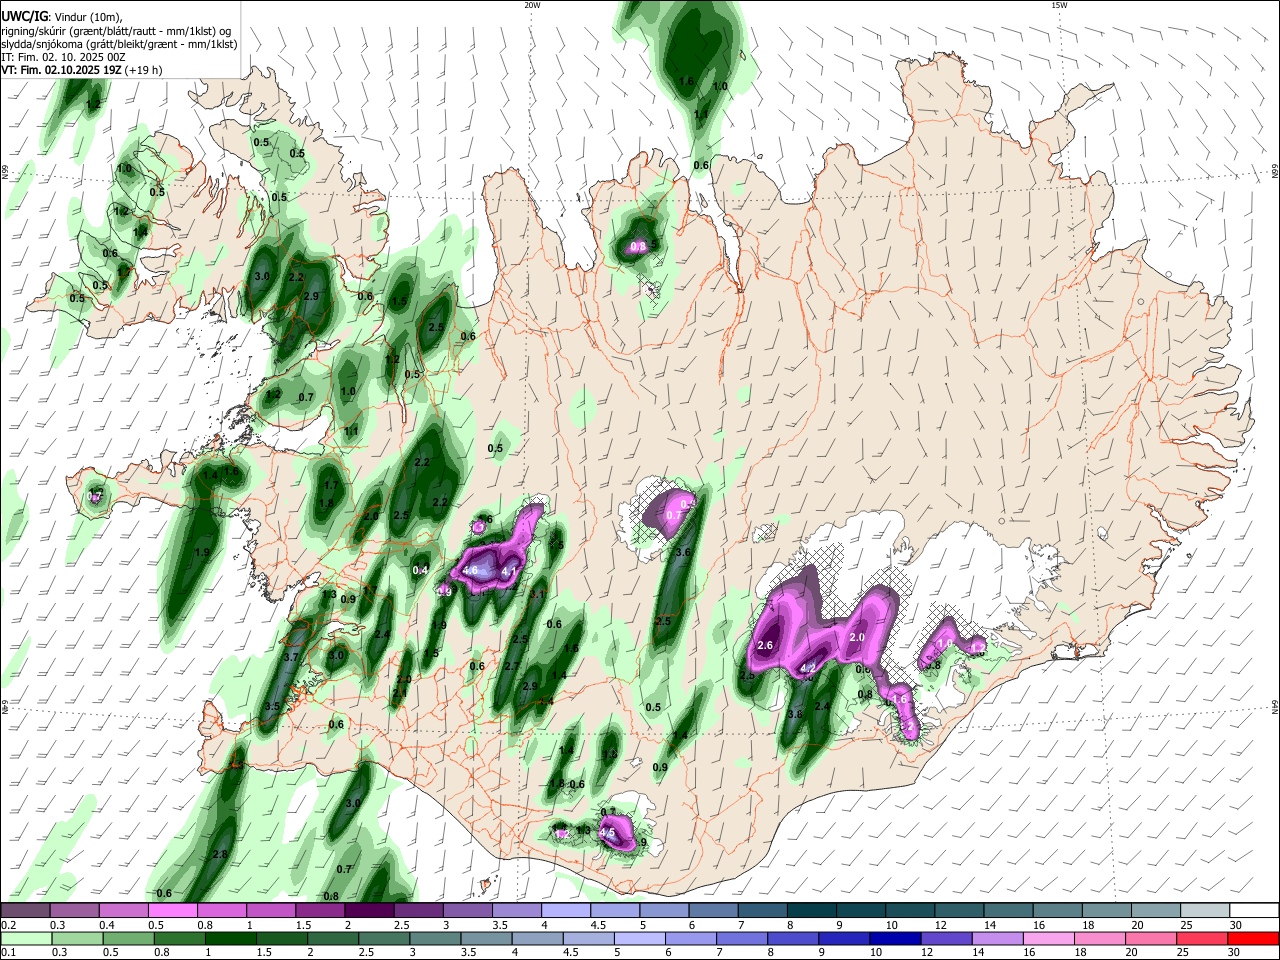Click the bright pink 0.5 swatch in the snow legend row
Image resolution: width=1280 pixels, height=960 pixels.
[x=172, y=910]
